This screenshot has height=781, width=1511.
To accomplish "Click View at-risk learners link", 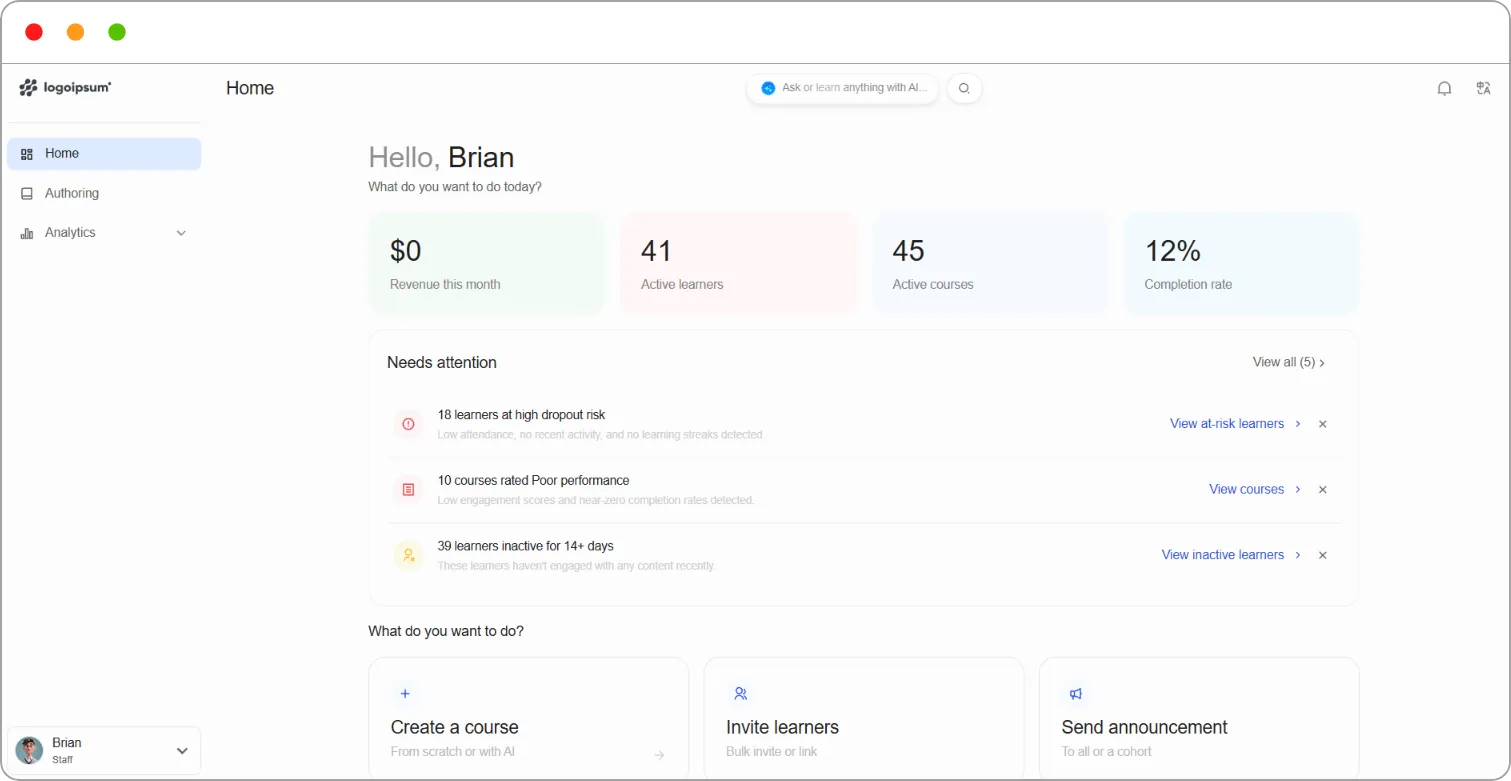I will click(1235, 424).
